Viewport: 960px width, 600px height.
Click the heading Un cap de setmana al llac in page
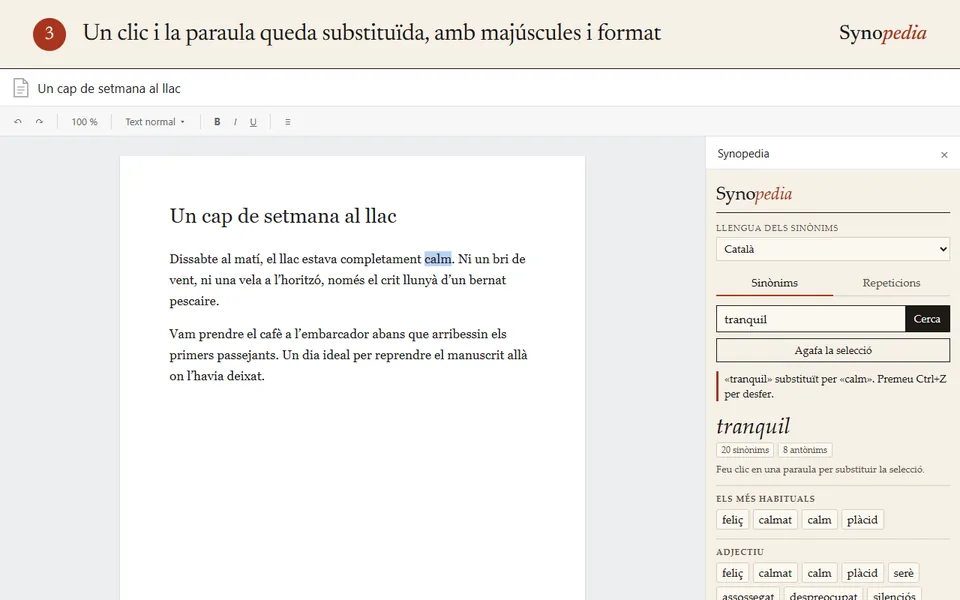pos(283,216)
